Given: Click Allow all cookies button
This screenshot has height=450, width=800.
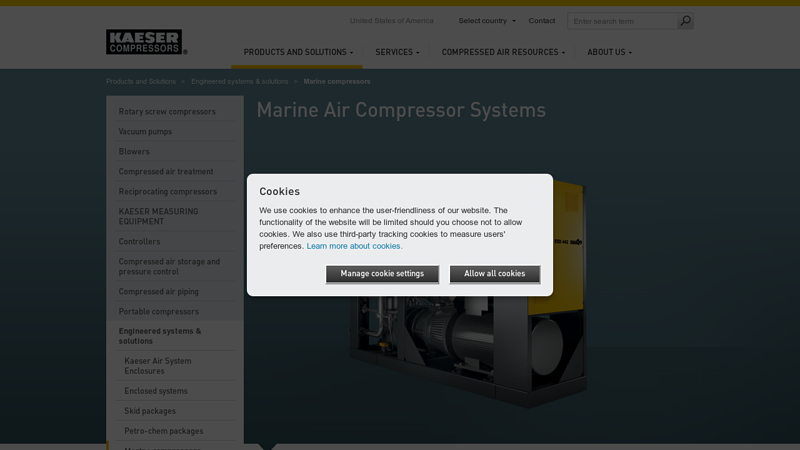Looking at the screenshot, I should [x=494, y=274].
